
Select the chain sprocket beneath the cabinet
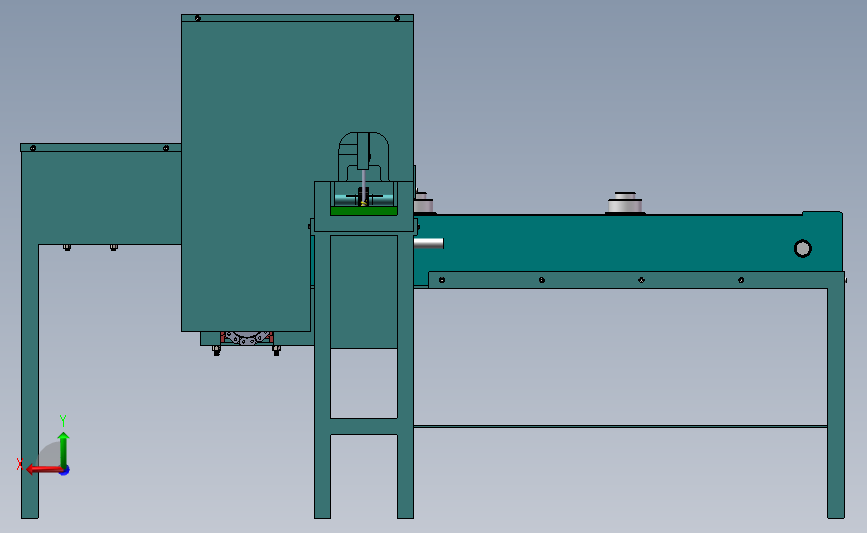tap(247, 338)
